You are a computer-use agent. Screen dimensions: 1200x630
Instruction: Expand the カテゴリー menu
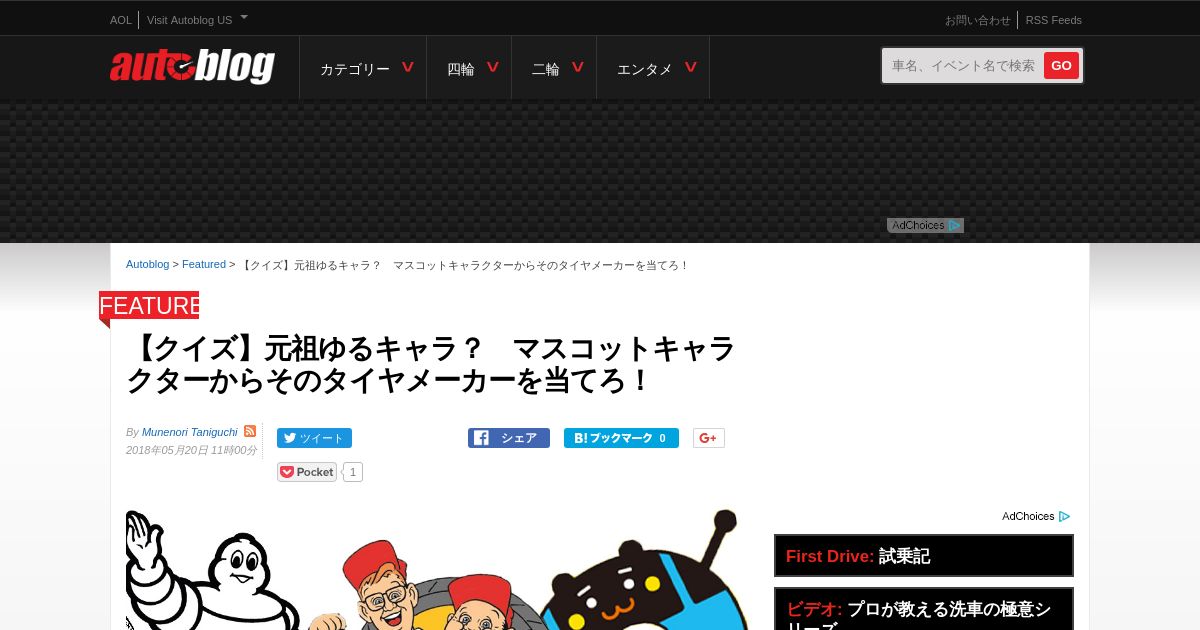tap(363, 68)
